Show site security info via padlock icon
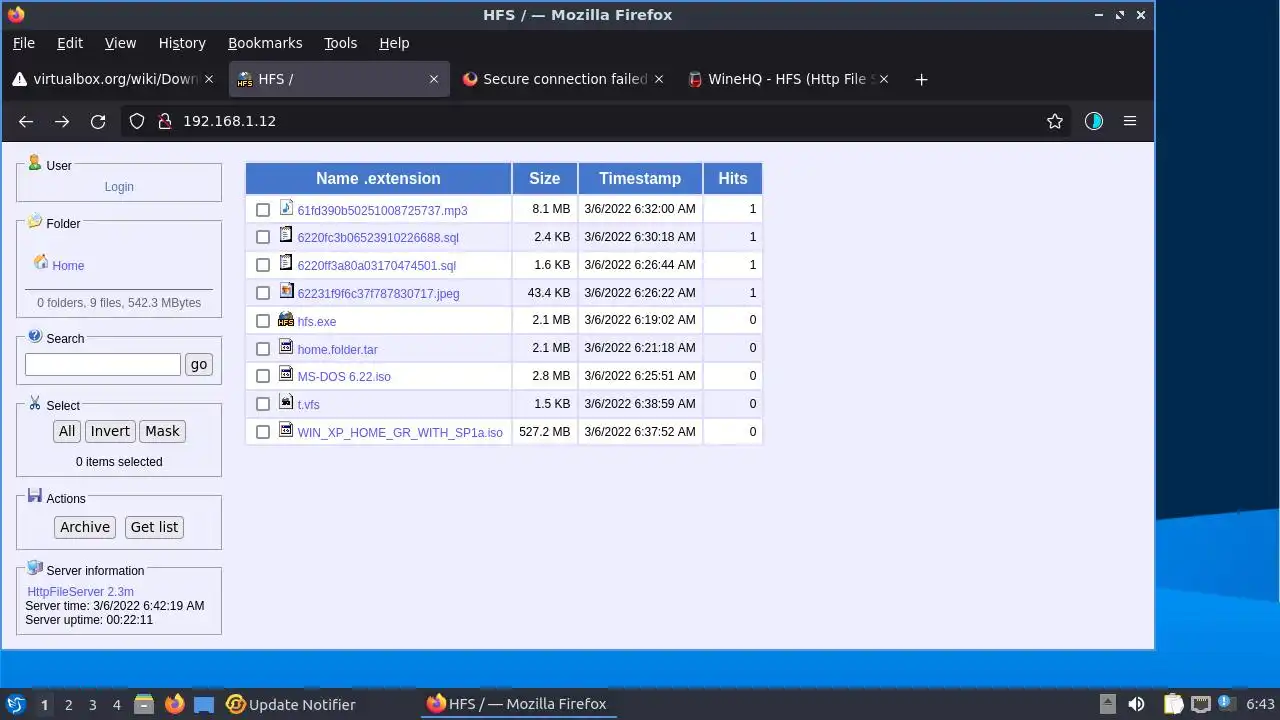This screenshot has height=720, width=1280. tap(165, 121)
